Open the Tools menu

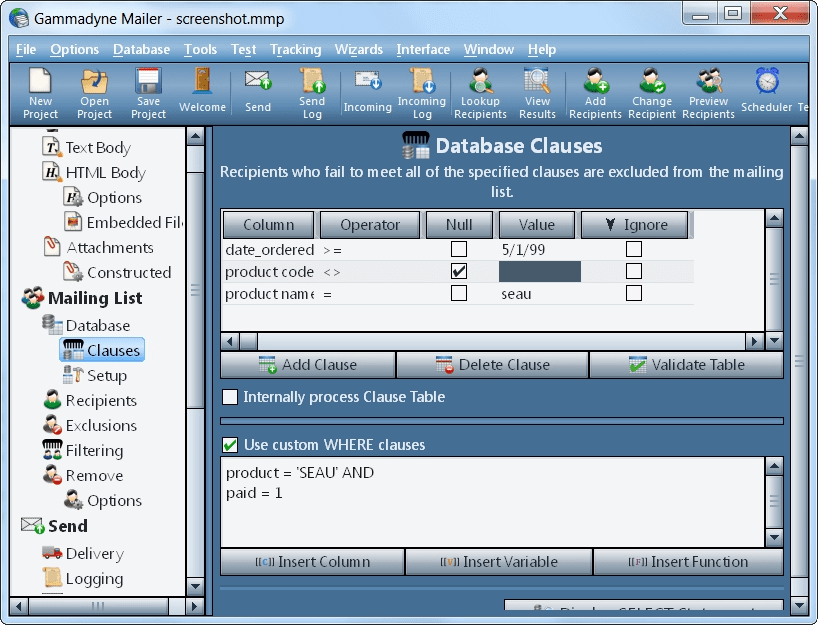(x=200, y=50)
